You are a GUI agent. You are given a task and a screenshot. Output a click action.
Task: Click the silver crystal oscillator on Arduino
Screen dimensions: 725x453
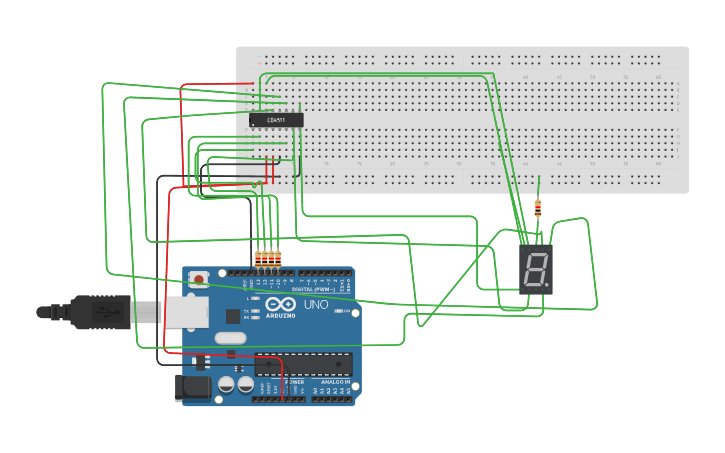[231, 338]
